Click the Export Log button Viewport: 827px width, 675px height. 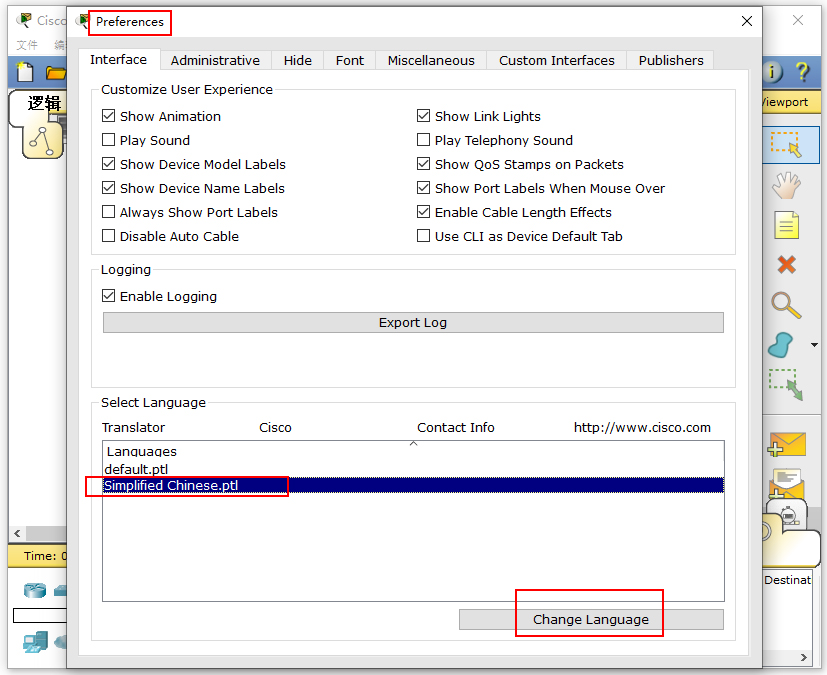coord(413,323)
